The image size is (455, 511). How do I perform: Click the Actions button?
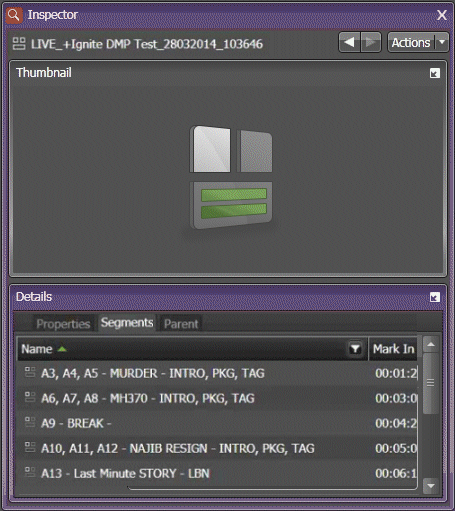[x=412, y=42]
